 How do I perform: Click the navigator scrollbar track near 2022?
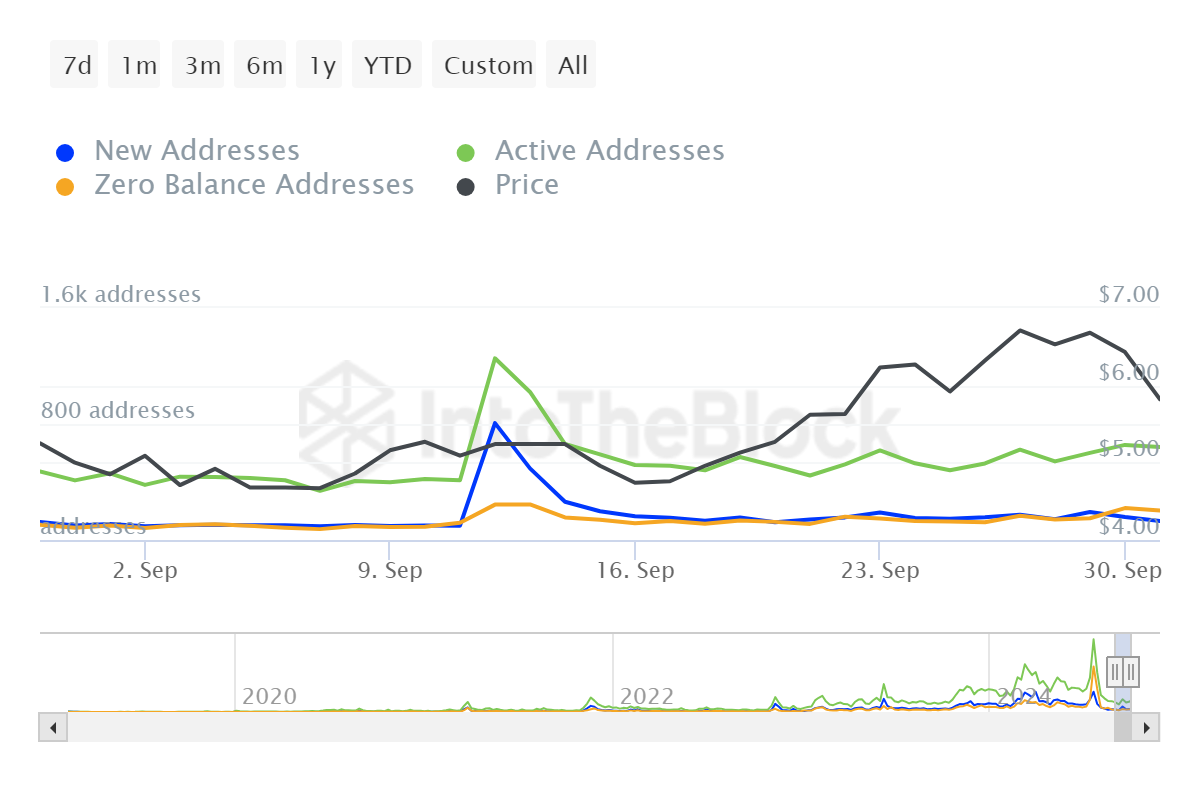[640, 727]
